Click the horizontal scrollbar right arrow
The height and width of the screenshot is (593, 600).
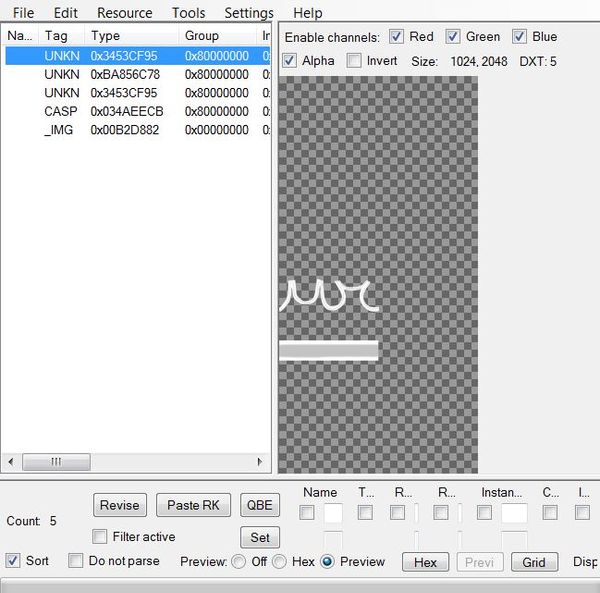coord(260,462)
